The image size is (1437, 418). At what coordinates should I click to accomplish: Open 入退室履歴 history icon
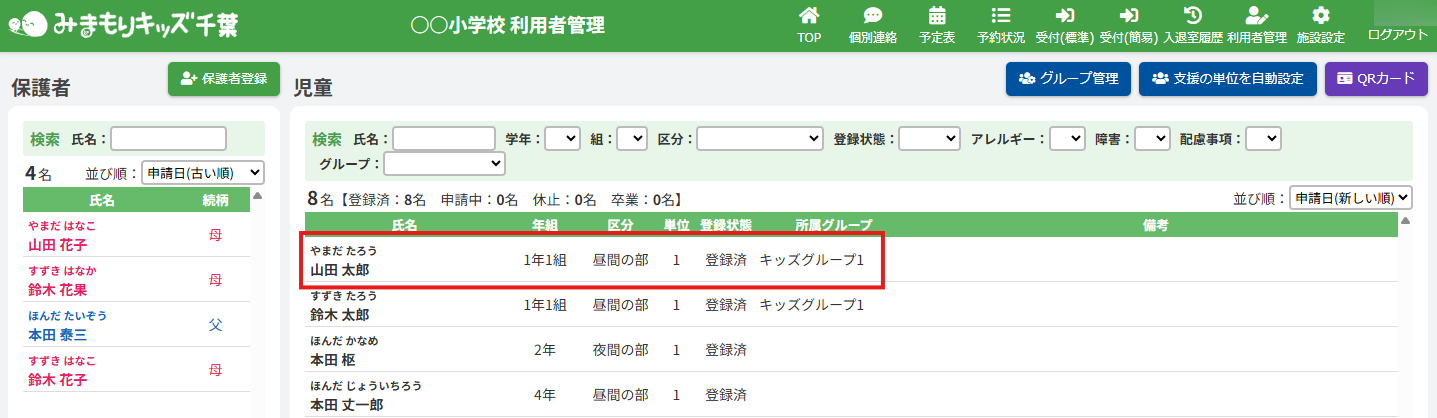1192,16
